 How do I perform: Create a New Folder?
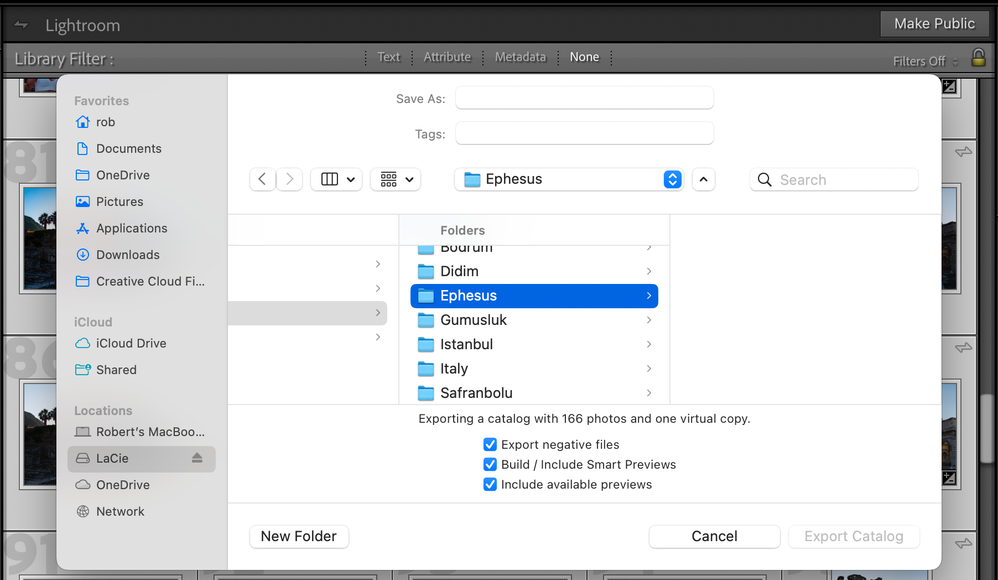pyautogui.click(x=299, y=536)
